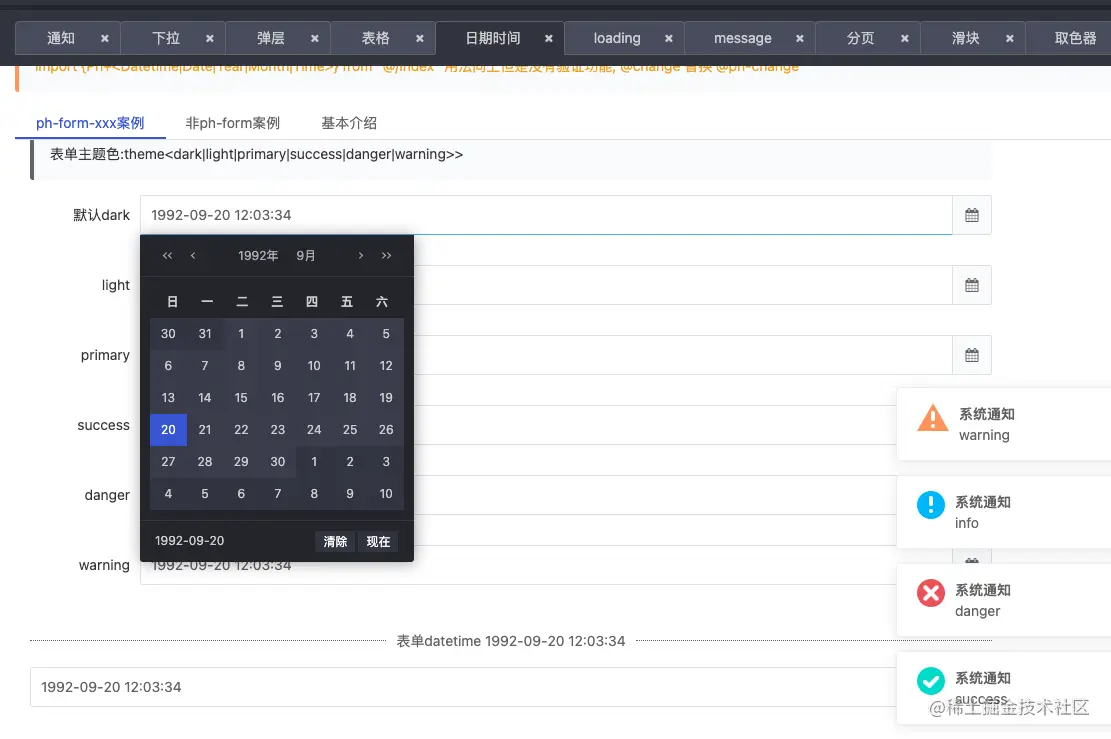This screenshot has height=739, width=1111.
Task: Click the blue info notification icon
Action: tap(931, 505)
